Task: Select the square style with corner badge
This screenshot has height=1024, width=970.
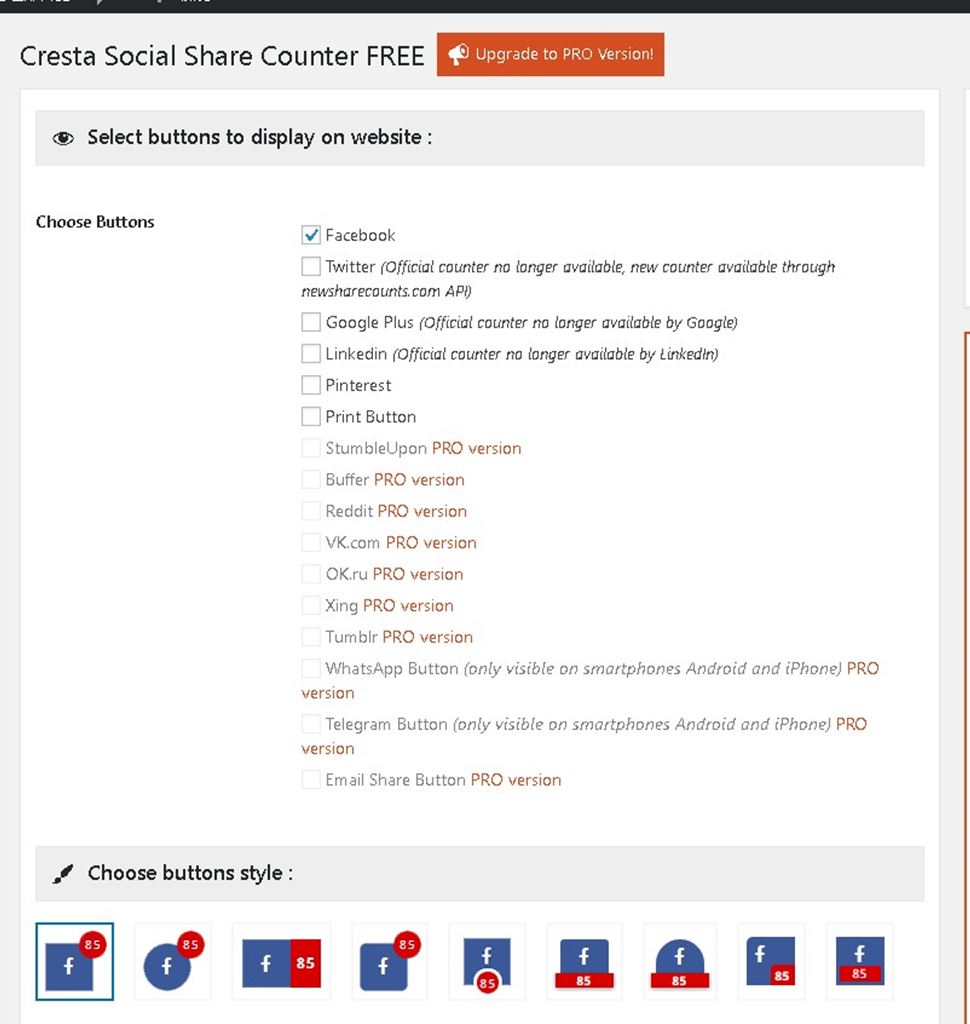Action: tap(74, 961)
